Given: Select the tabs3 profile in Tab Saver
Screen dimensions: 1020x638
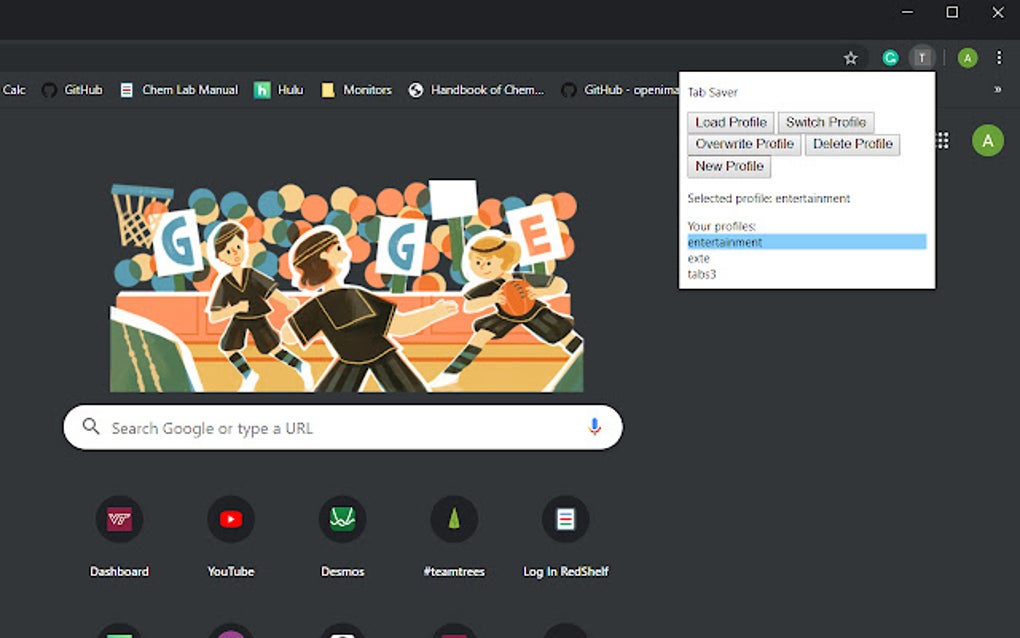Looking at the screenshot, I should (x=701, y=273).
